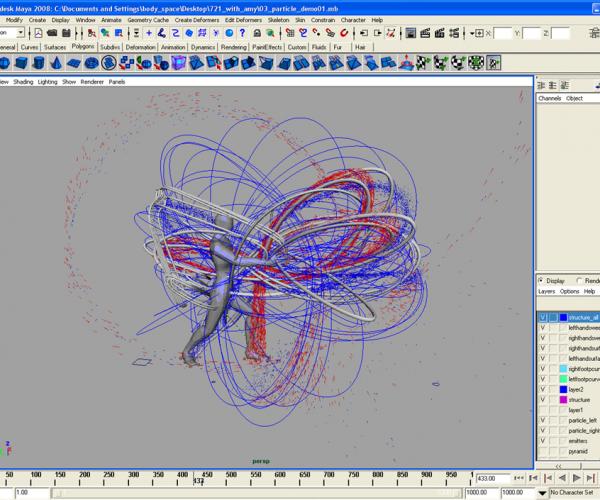Open the Panels menu in viewport
The image size is (600, 500).
(x=117, y=82)
